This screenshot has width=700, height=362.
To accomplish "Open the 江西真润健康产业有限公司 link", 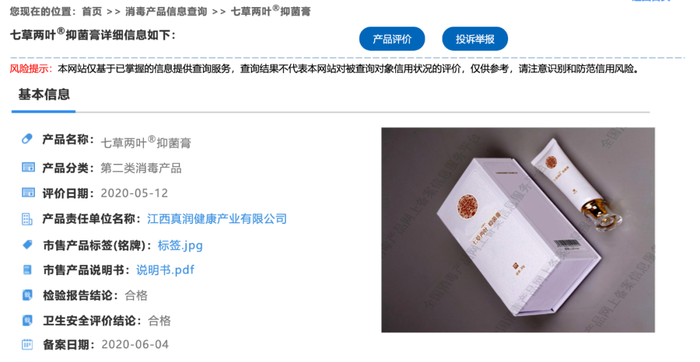I will click(217, 219).
